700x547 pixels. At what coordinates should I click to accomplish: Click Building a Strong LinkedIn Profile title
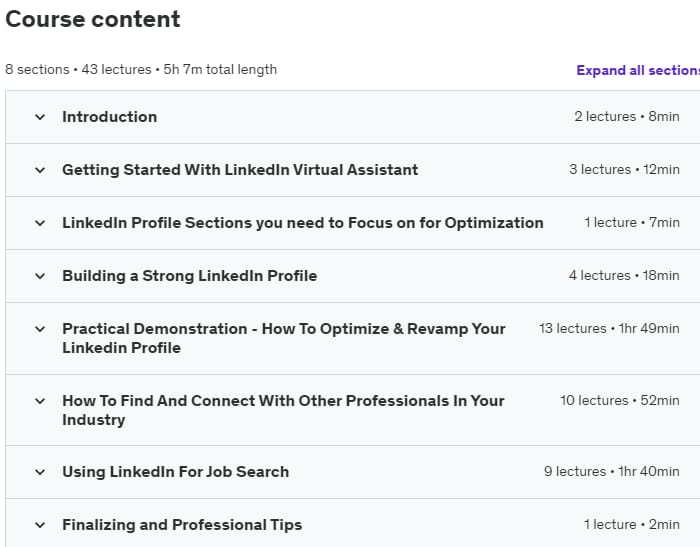pyautogui.click(x=189, y=276)
